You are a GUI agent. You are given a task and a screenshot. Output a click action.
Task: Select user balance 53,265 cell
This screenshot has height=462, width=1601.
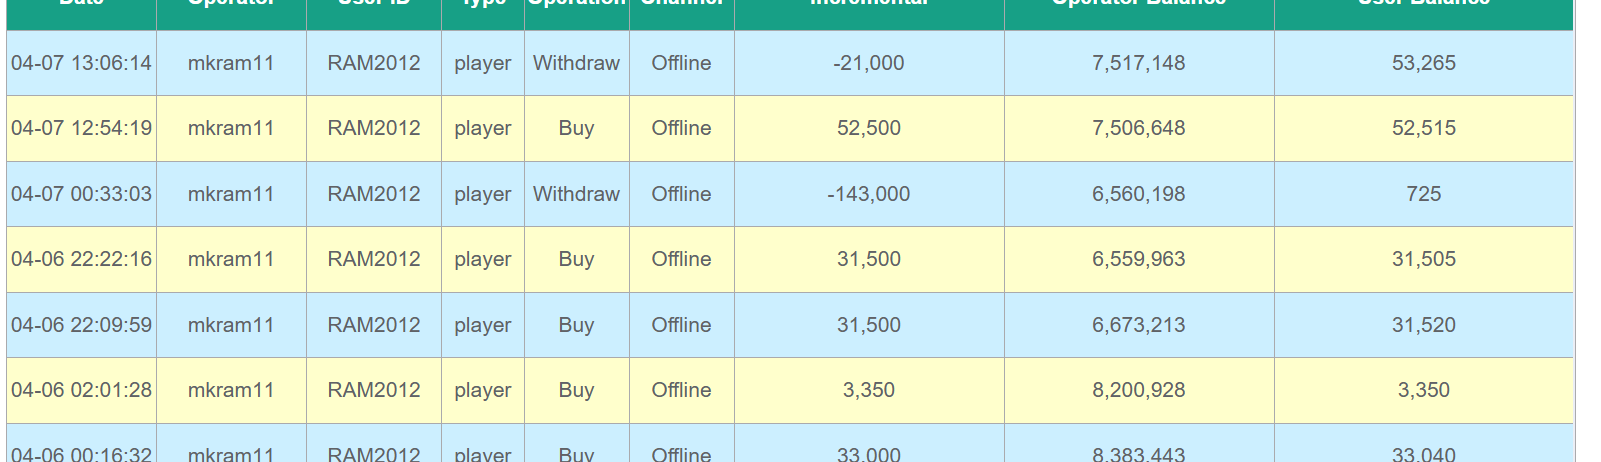point(1423,63)
